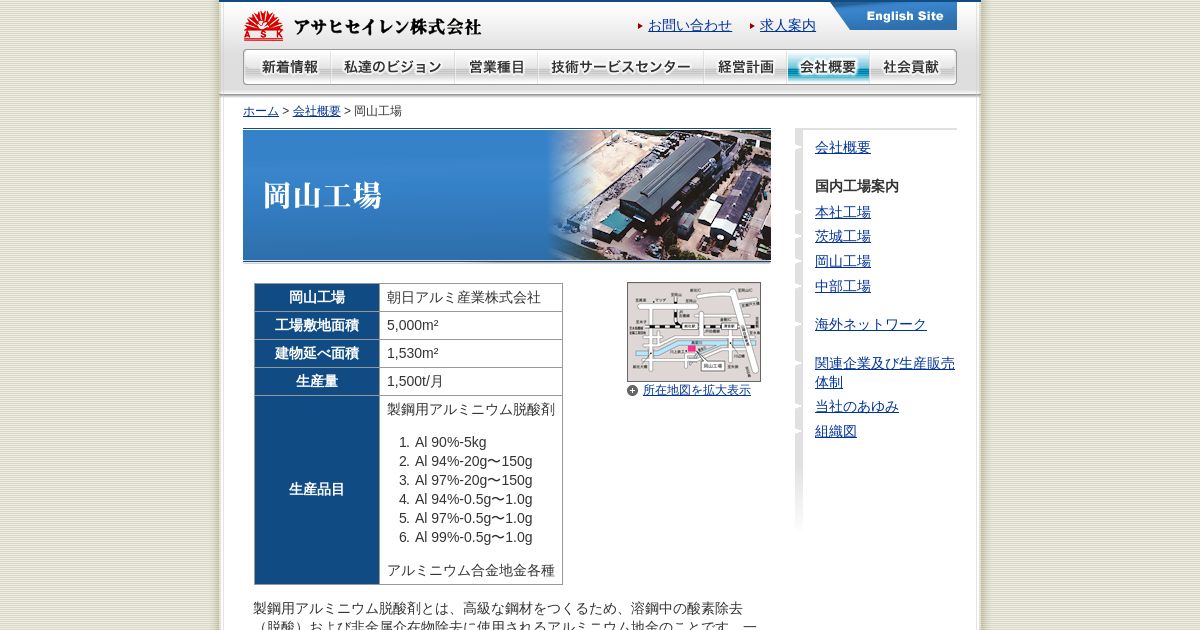
Task: Select list item Al 94%-20g〜150g
Action: point(474,461)
